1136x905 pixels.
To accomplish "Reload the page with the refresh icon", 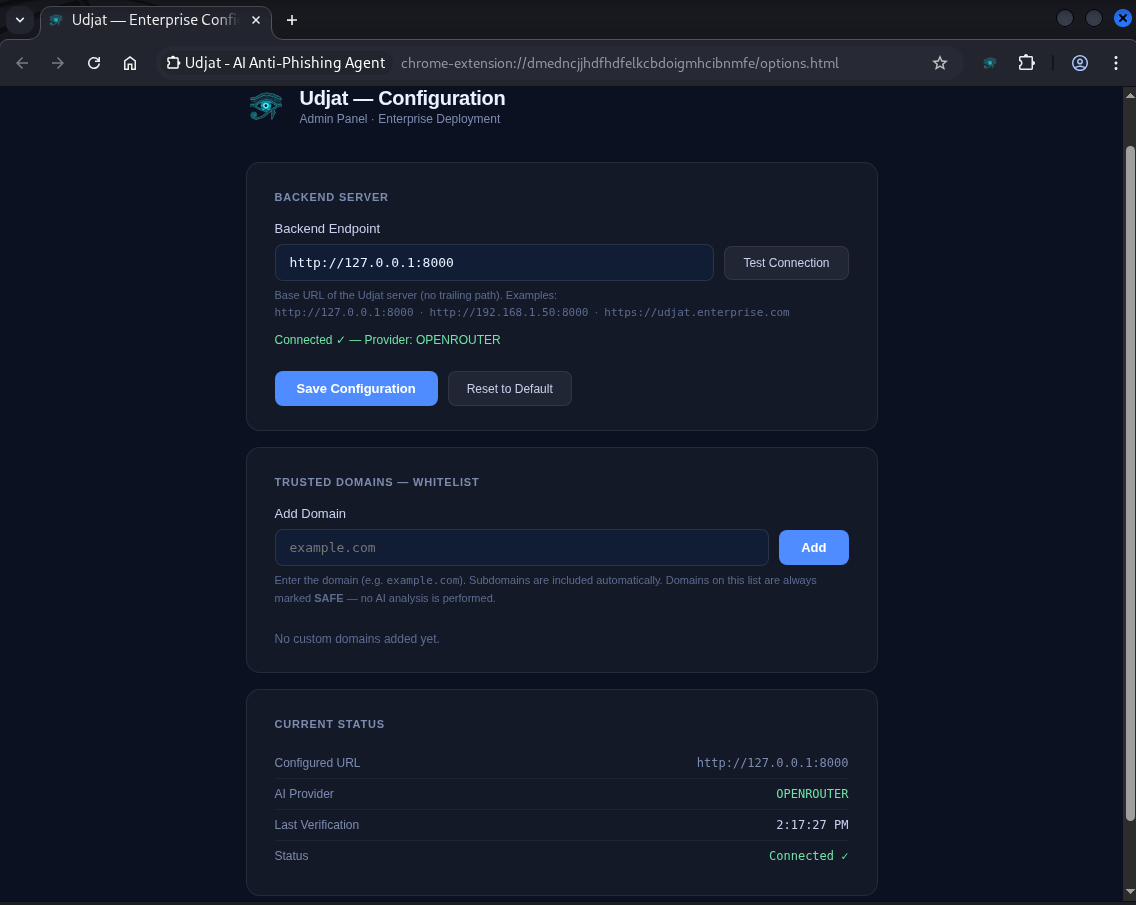I will coord(93,62).
